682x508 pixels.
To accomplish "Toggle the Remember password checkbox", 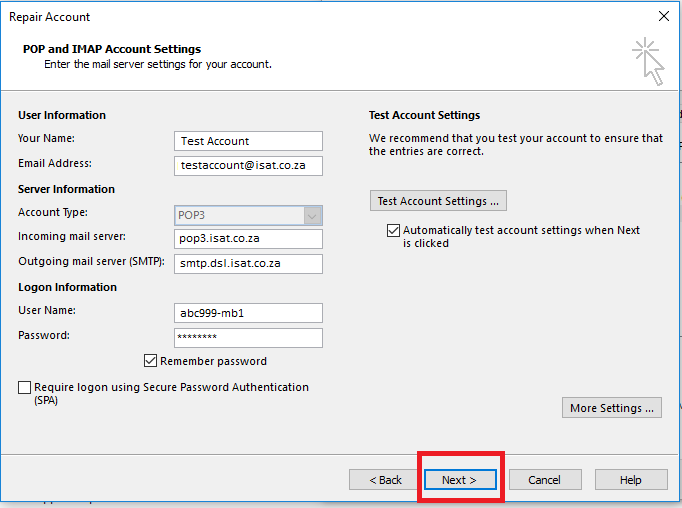I will click(x=151, y=361).
